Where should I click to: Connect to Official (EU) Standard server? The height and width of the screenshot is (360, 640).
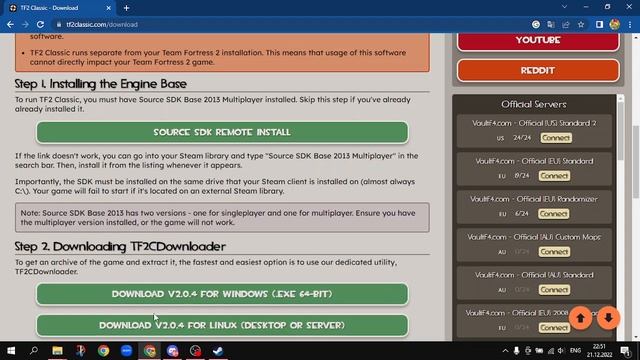[554, 176]
